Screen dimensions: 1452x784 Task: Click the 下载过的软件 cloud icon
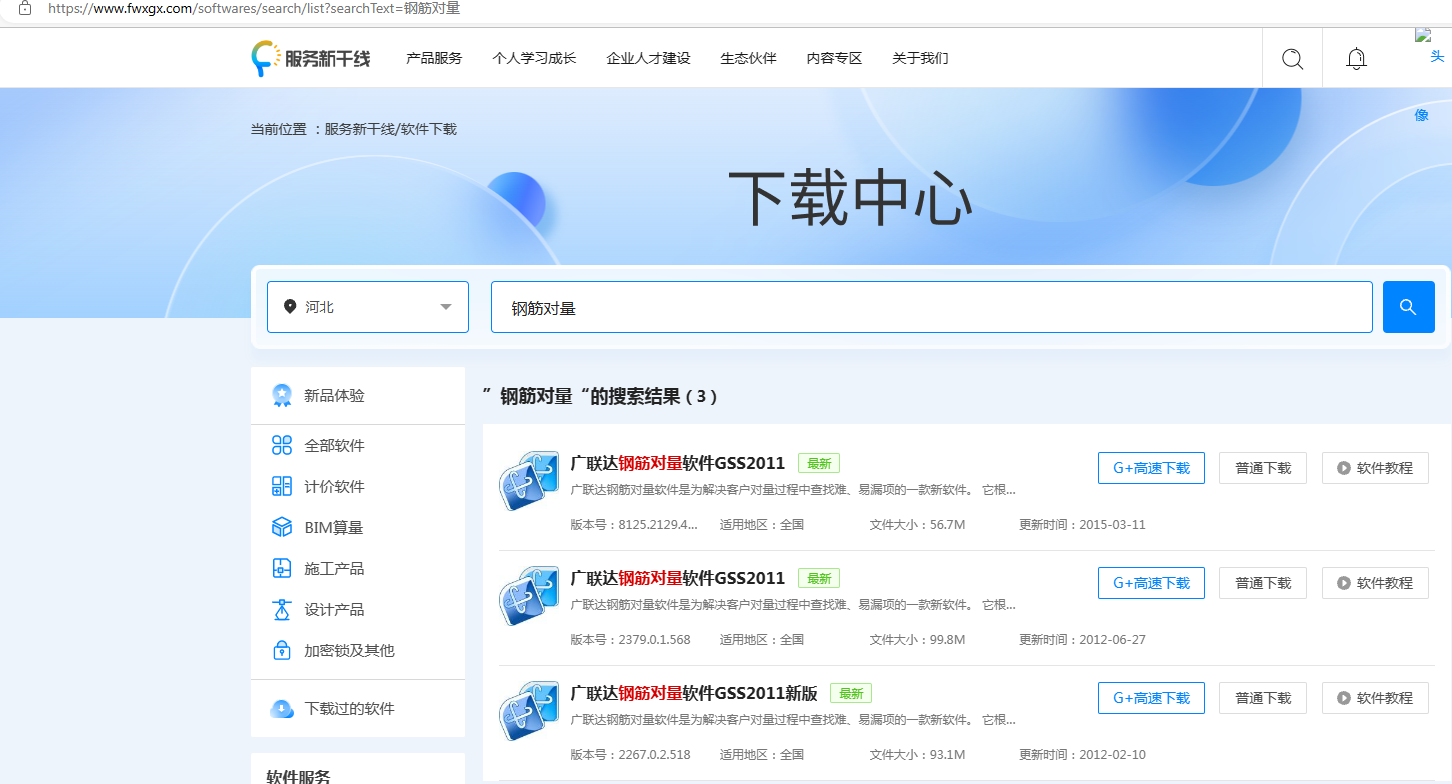[x=282, y=708]
